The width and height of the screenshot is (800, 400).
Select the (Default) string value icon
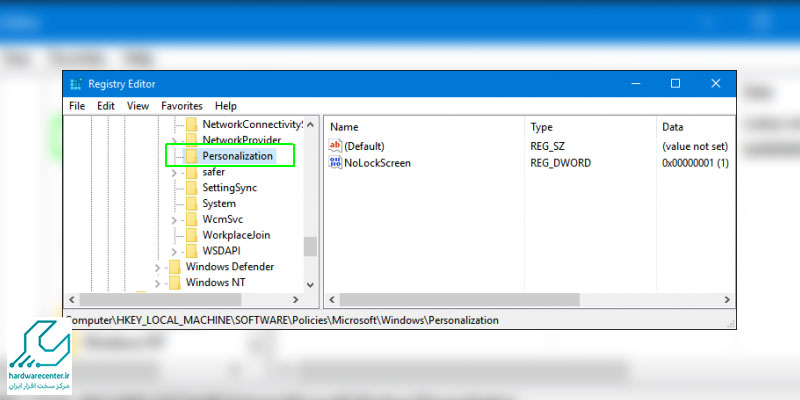(335, 147)
